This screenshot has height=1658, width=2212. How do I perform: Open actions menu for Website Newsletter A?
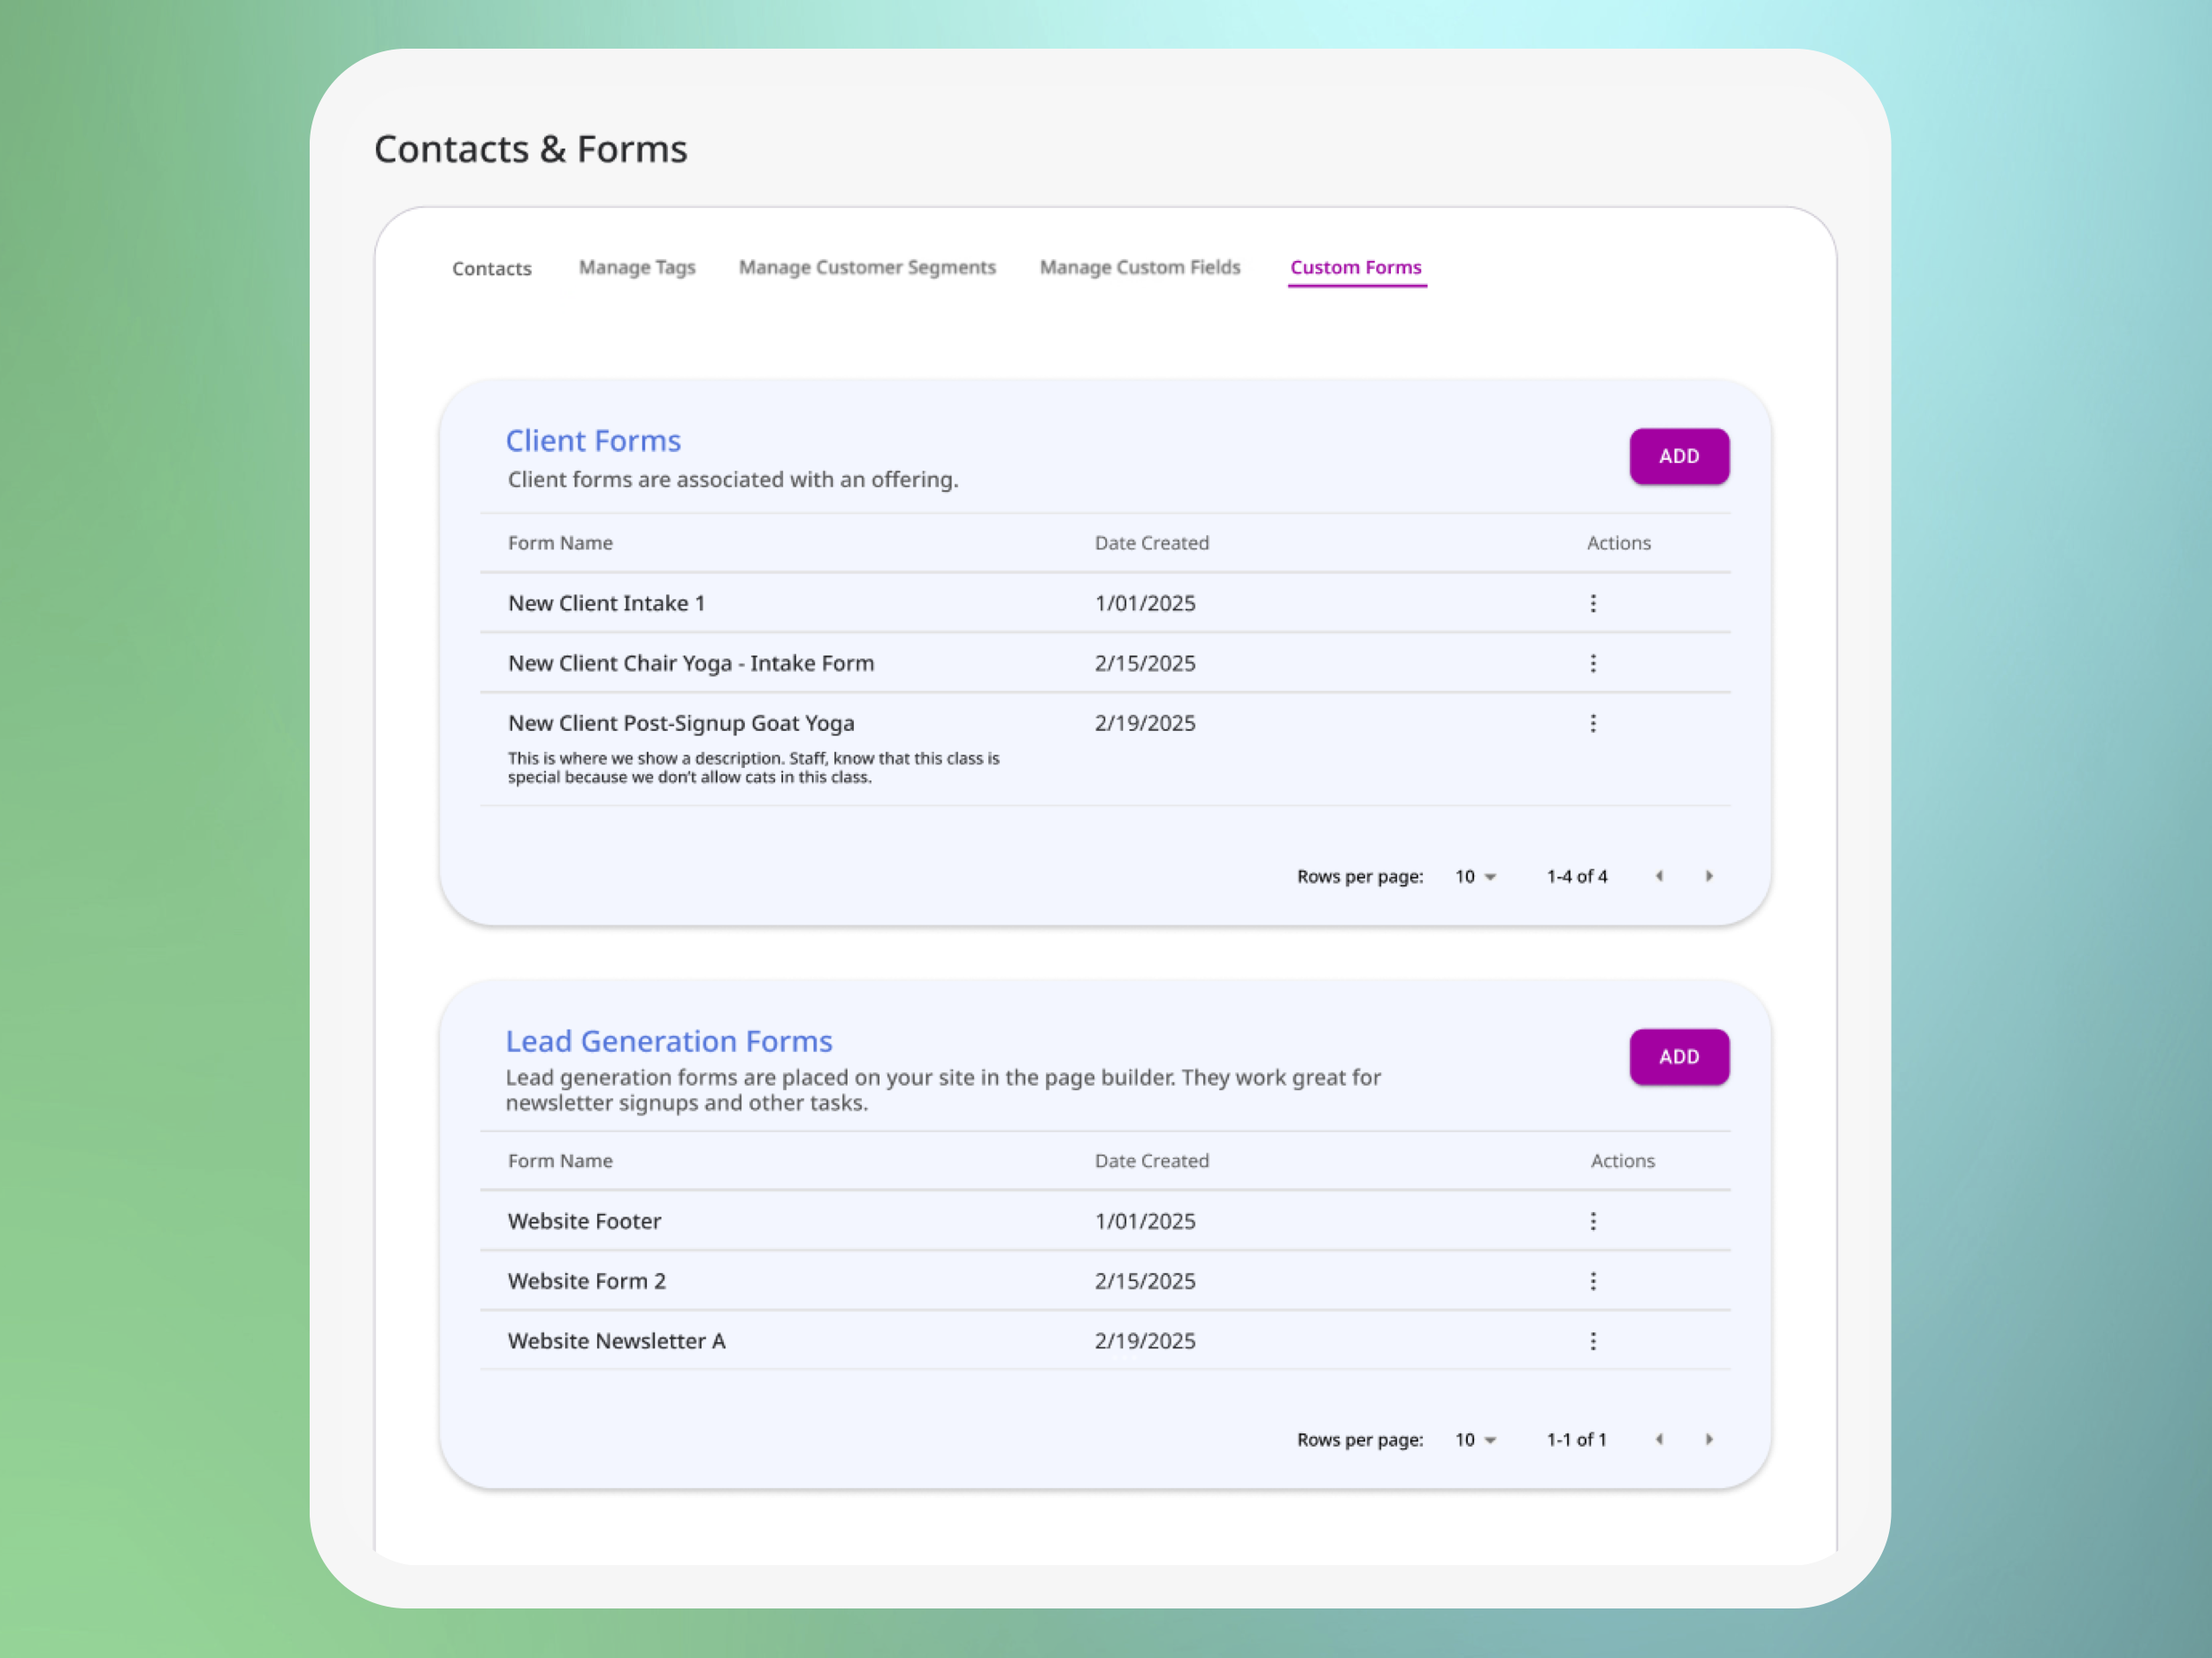1593,1341
